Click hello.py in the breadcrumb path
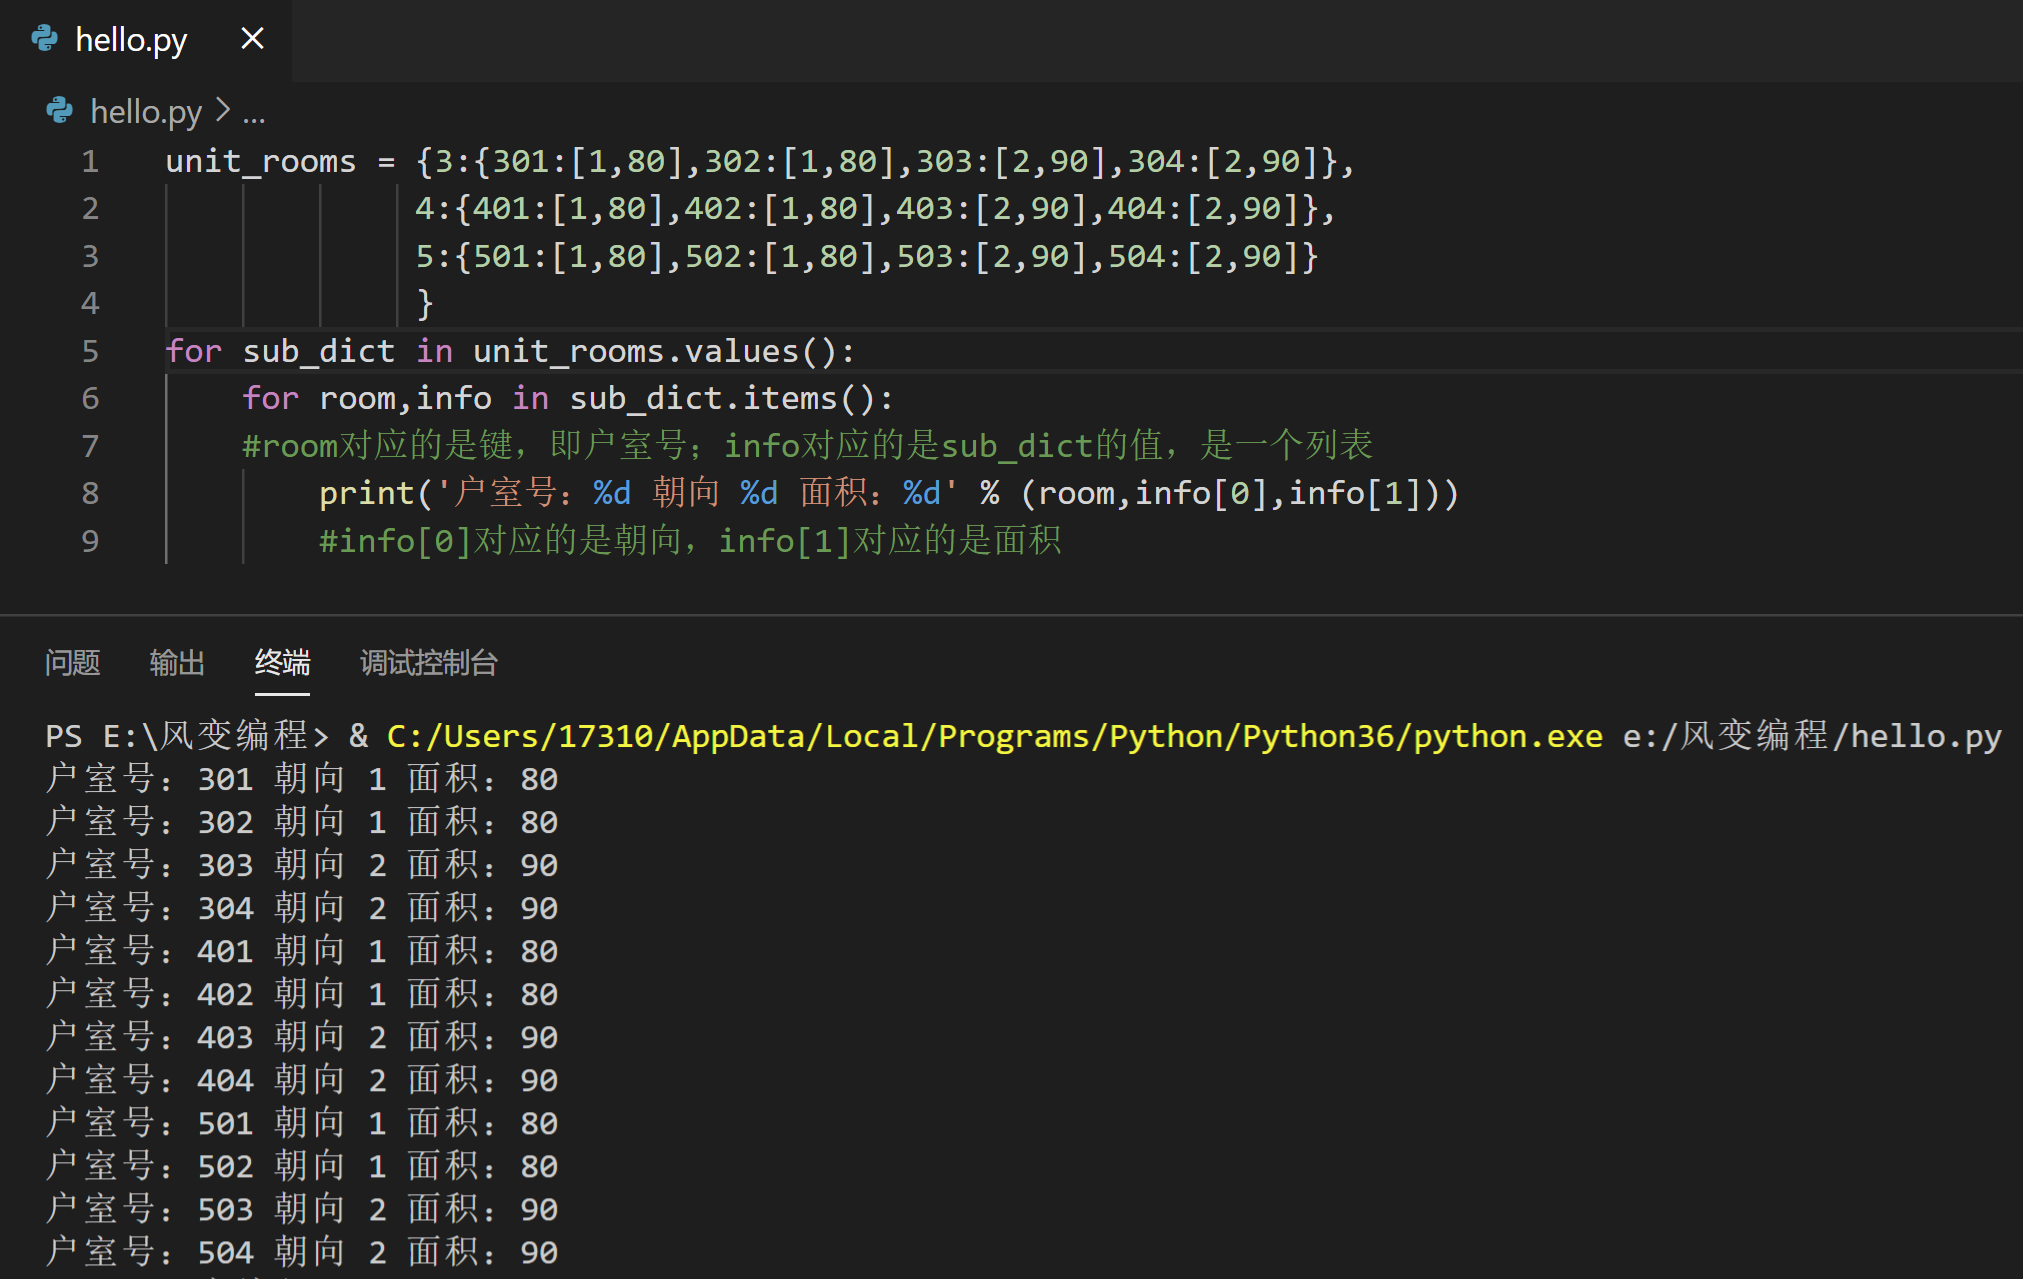Image resolution: width=2023 pixels, height=1279 pixels. [x=146, y=111]
